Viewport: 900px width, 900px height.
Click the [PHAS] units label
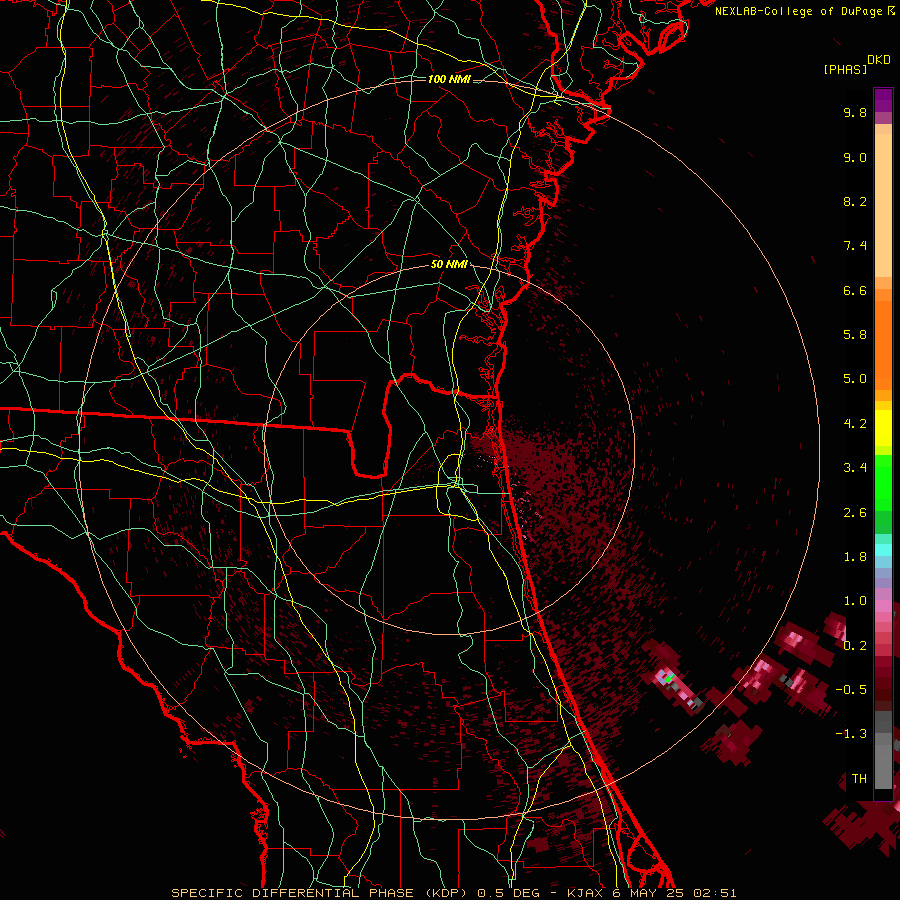(845, 69)
